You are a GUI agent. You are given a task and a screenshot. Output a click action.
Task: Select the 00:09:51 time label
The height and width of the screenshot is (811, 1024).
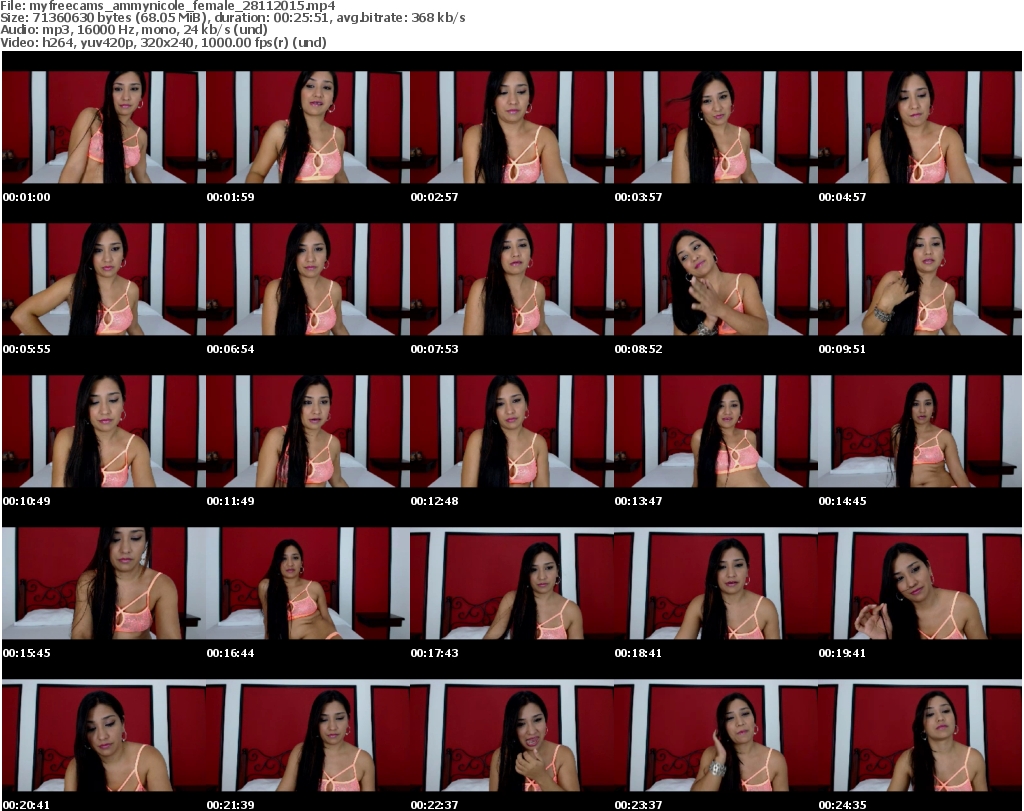coord(842,349)
